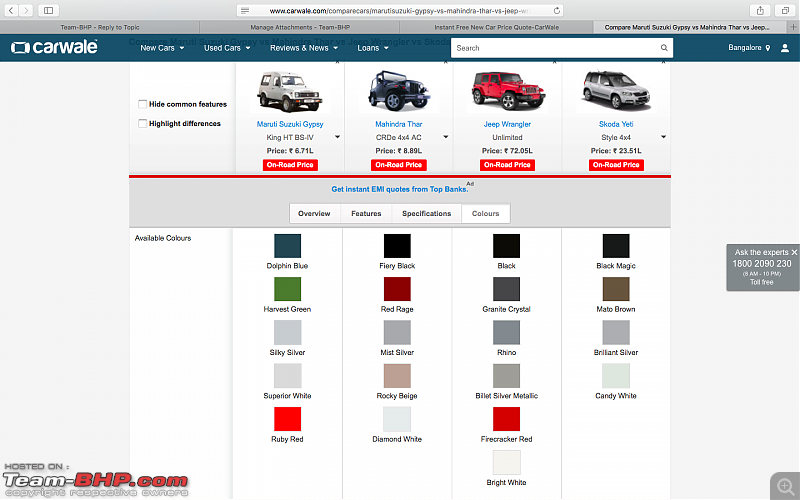Expand the New Cars menu

[x=162, y=48]
